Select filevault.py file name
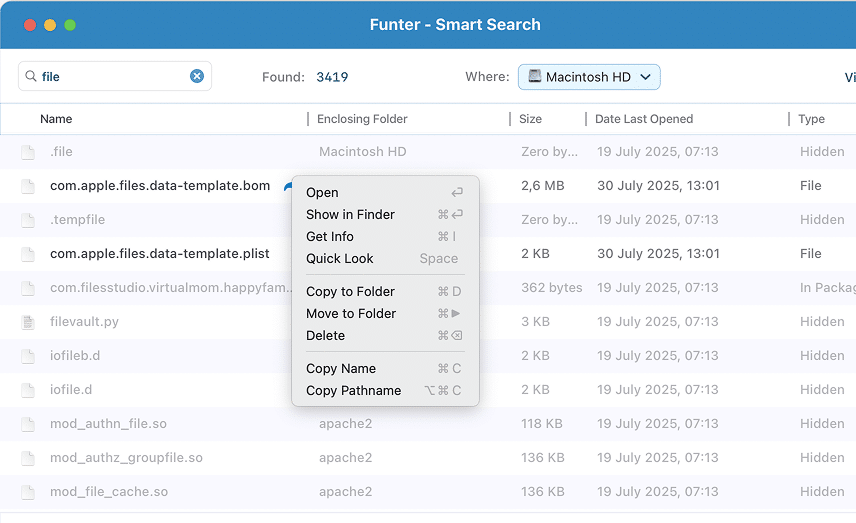 84,322
